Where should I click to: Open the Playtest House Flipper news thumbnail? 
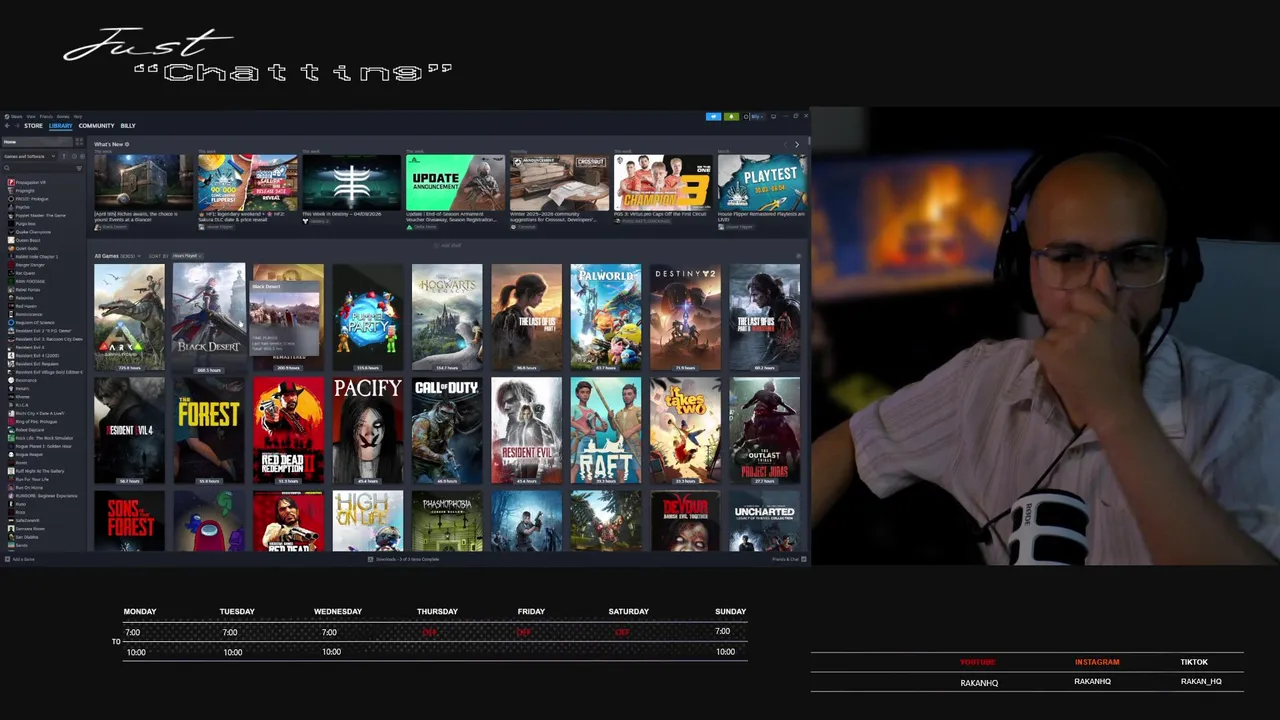762,182
